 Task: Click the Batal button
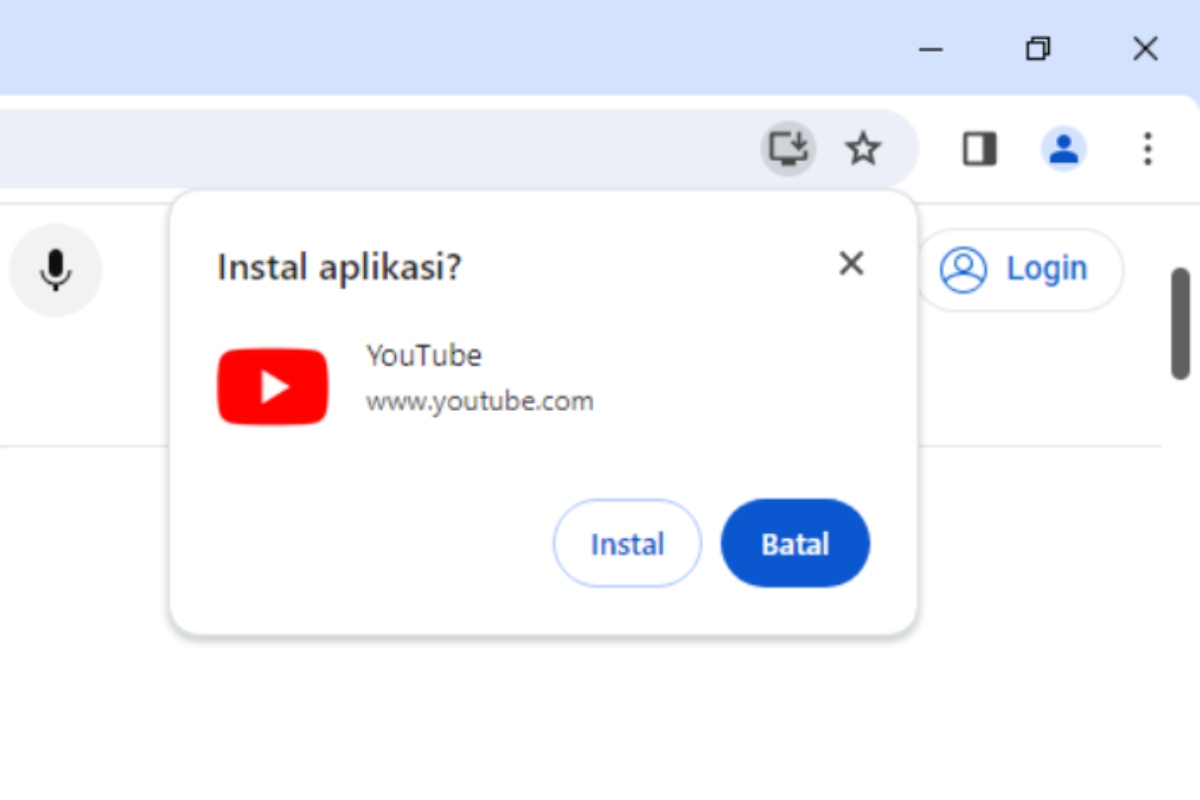point(795,544)
